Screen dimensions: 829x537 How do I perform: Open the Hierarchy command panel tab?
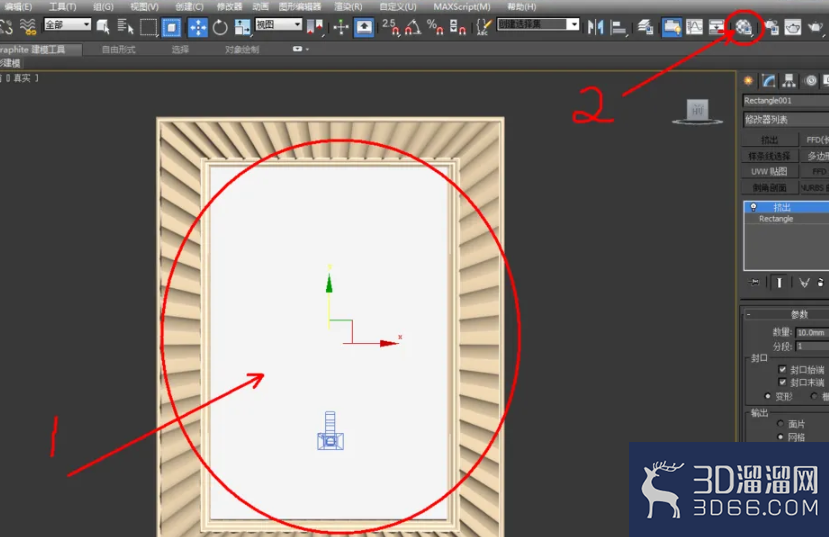(x=789, y=81)
